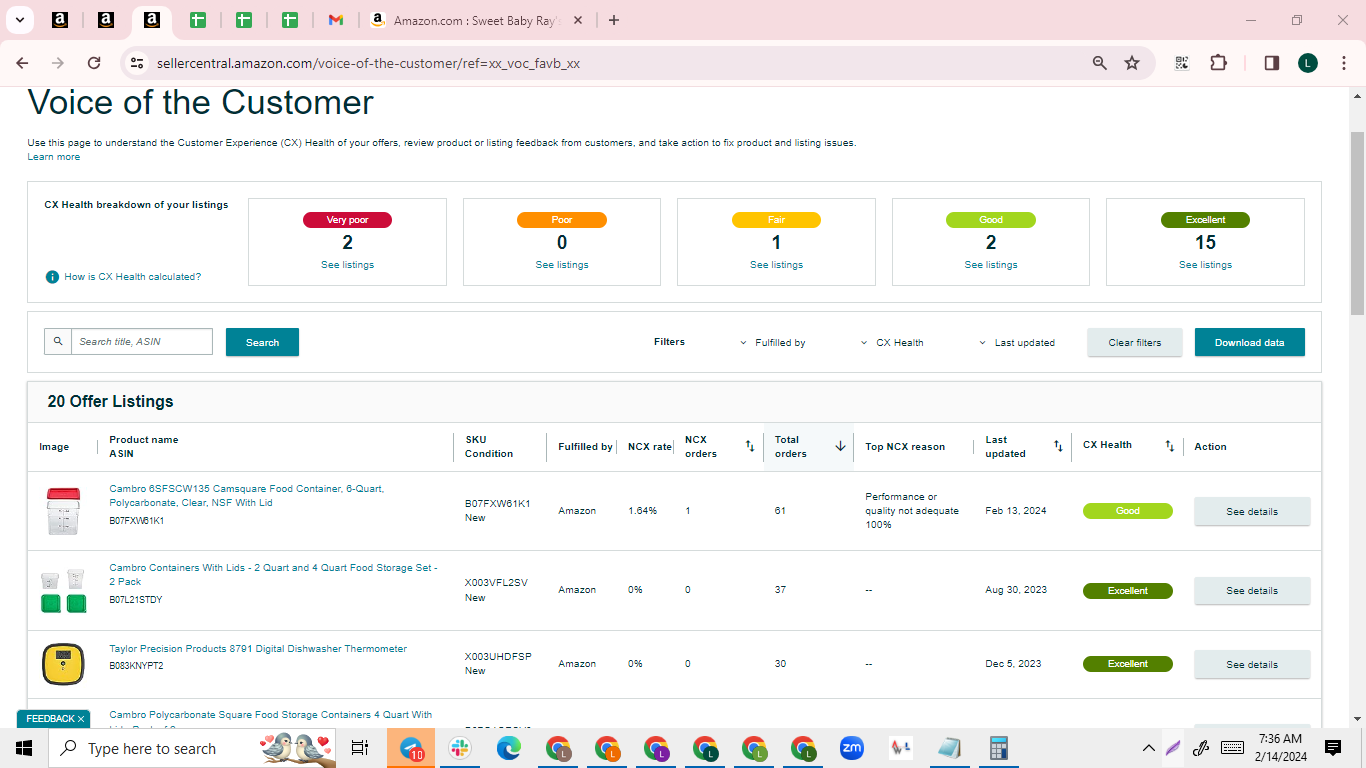Toggle the Chrome side panel

pos(1272,63)
